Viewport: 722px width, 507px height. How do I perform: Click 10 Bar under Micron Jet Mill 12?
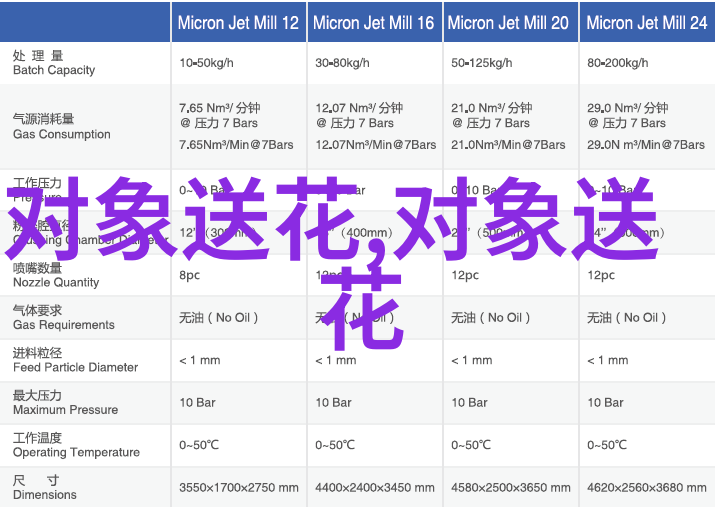pos(198,402)
